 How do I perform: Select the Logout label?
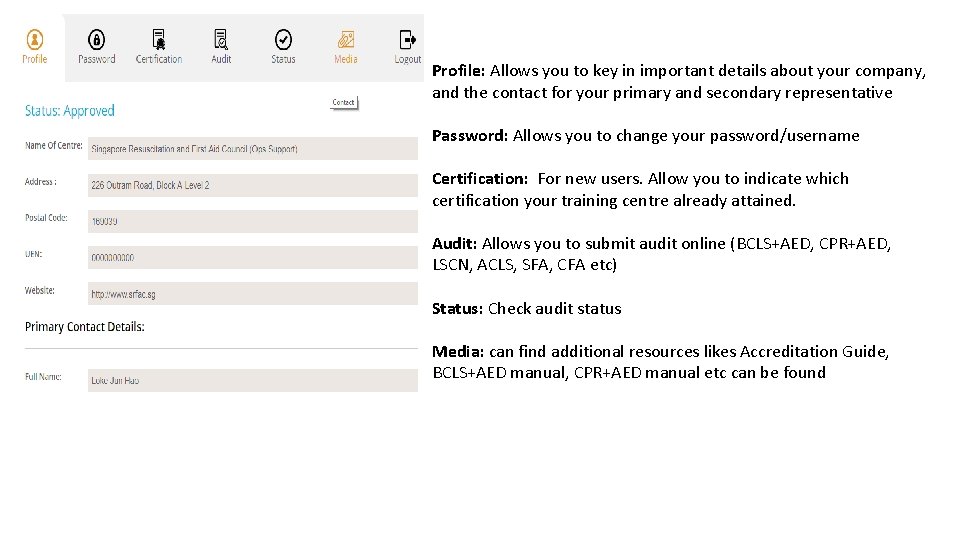408,59
